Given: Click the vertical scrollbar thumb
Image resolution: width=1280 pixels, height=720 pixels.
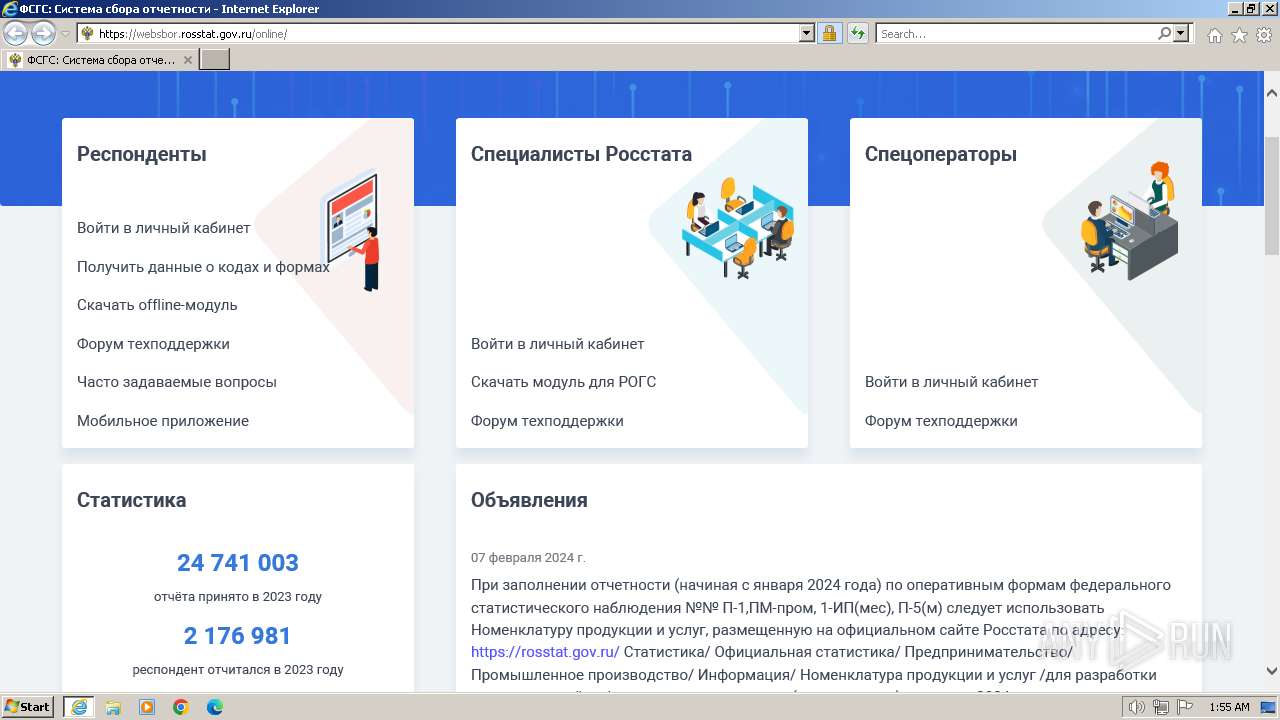Looking at the screenshot, I should [1272, 195].
